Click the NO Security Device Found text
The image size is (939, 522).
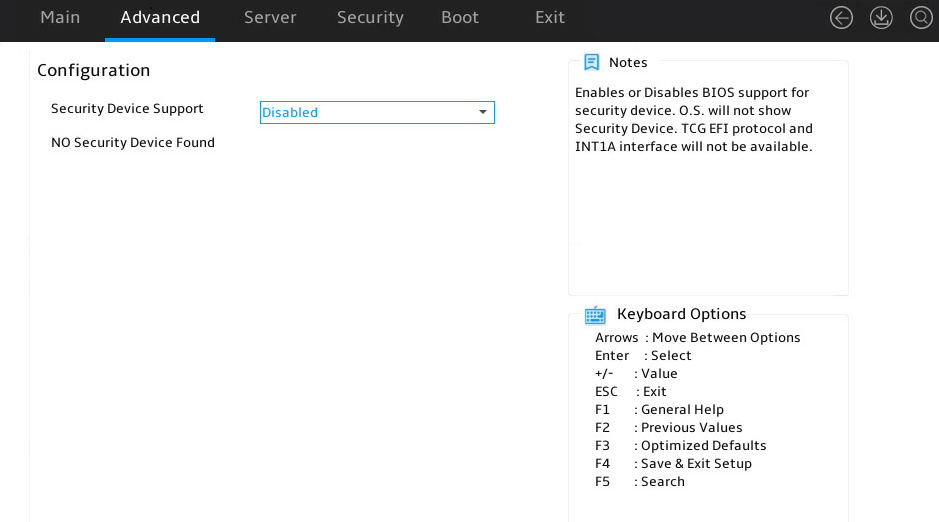[x=133, y=142]
